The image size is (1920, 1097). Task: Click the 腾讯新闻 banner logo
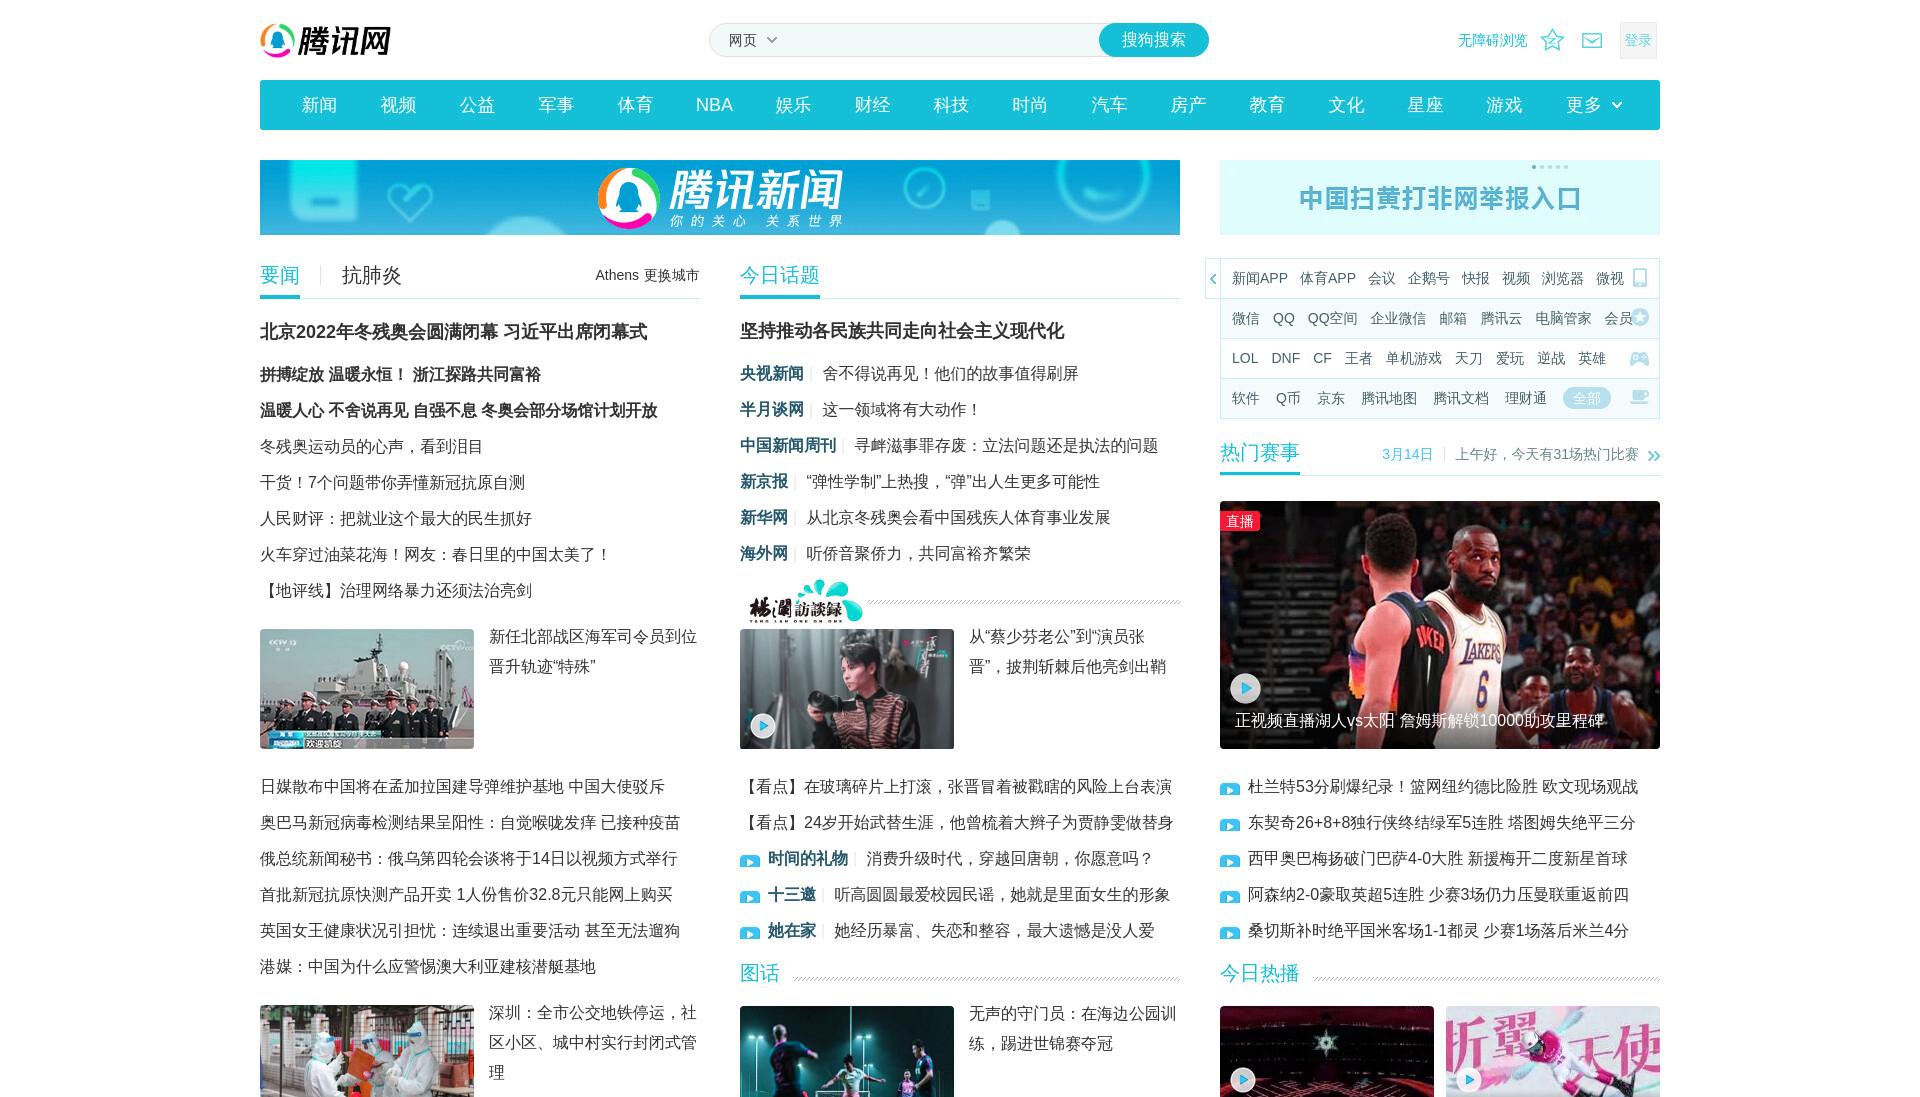[x=720, y=198]
